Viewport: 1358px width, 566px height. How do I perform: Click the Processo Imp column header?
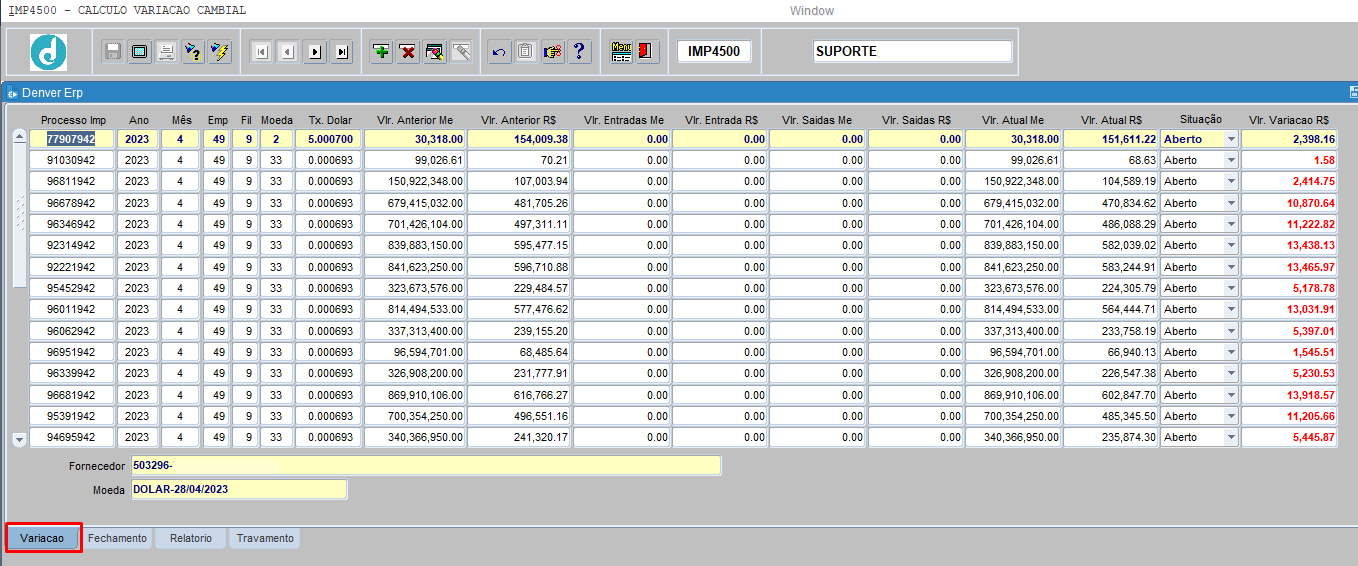point(73,120)
